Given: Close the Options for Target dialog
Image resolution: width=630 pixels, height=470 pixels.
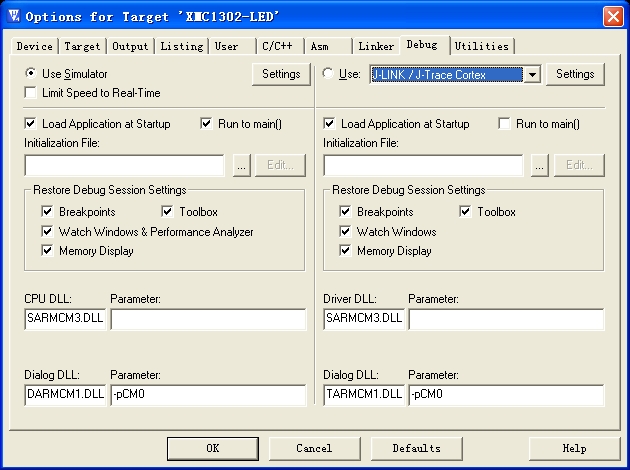Looking at the screenshot, I should pos(612,16).
